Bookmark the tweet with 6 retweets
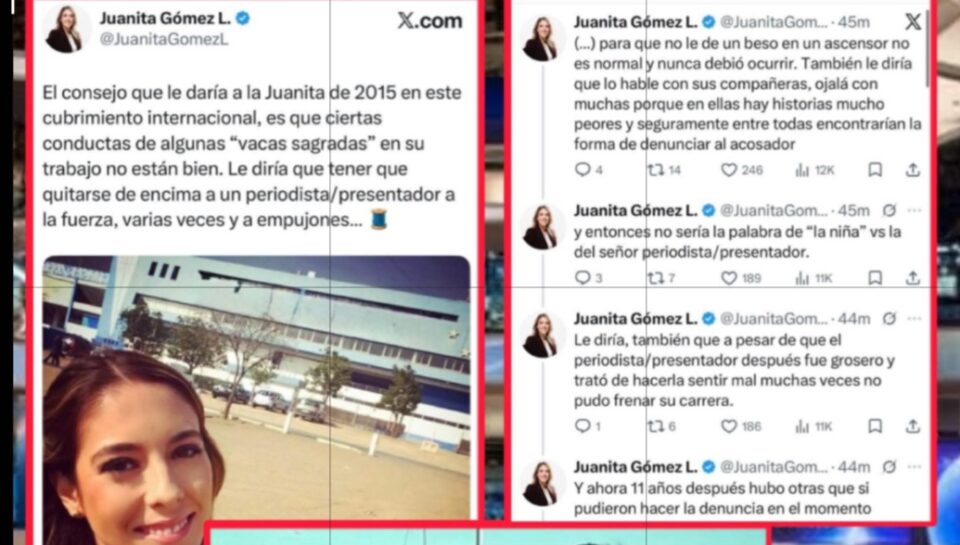960x545 pixels. [875, 426]
